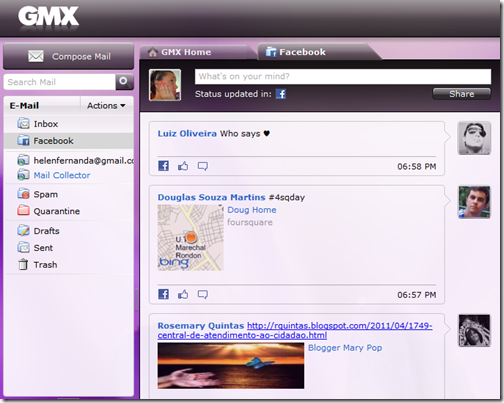Click the 06:58 PM timestamp

(417, 166)
